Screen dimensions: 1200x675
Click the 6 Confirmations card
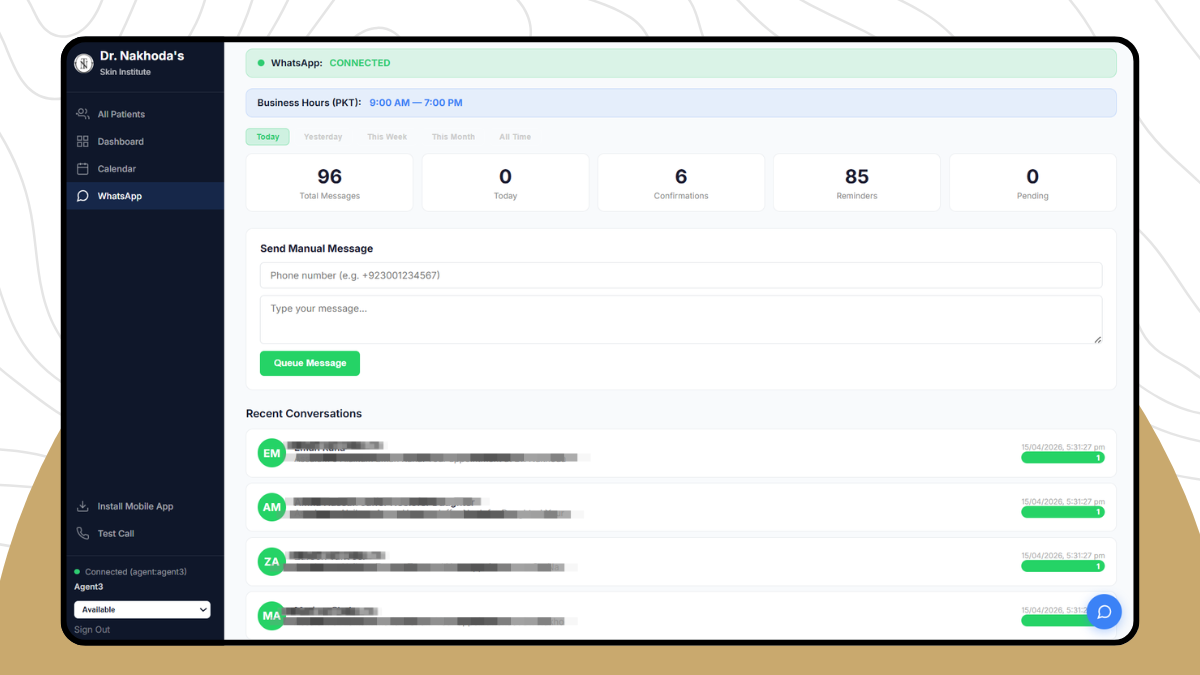click(681, 182)
